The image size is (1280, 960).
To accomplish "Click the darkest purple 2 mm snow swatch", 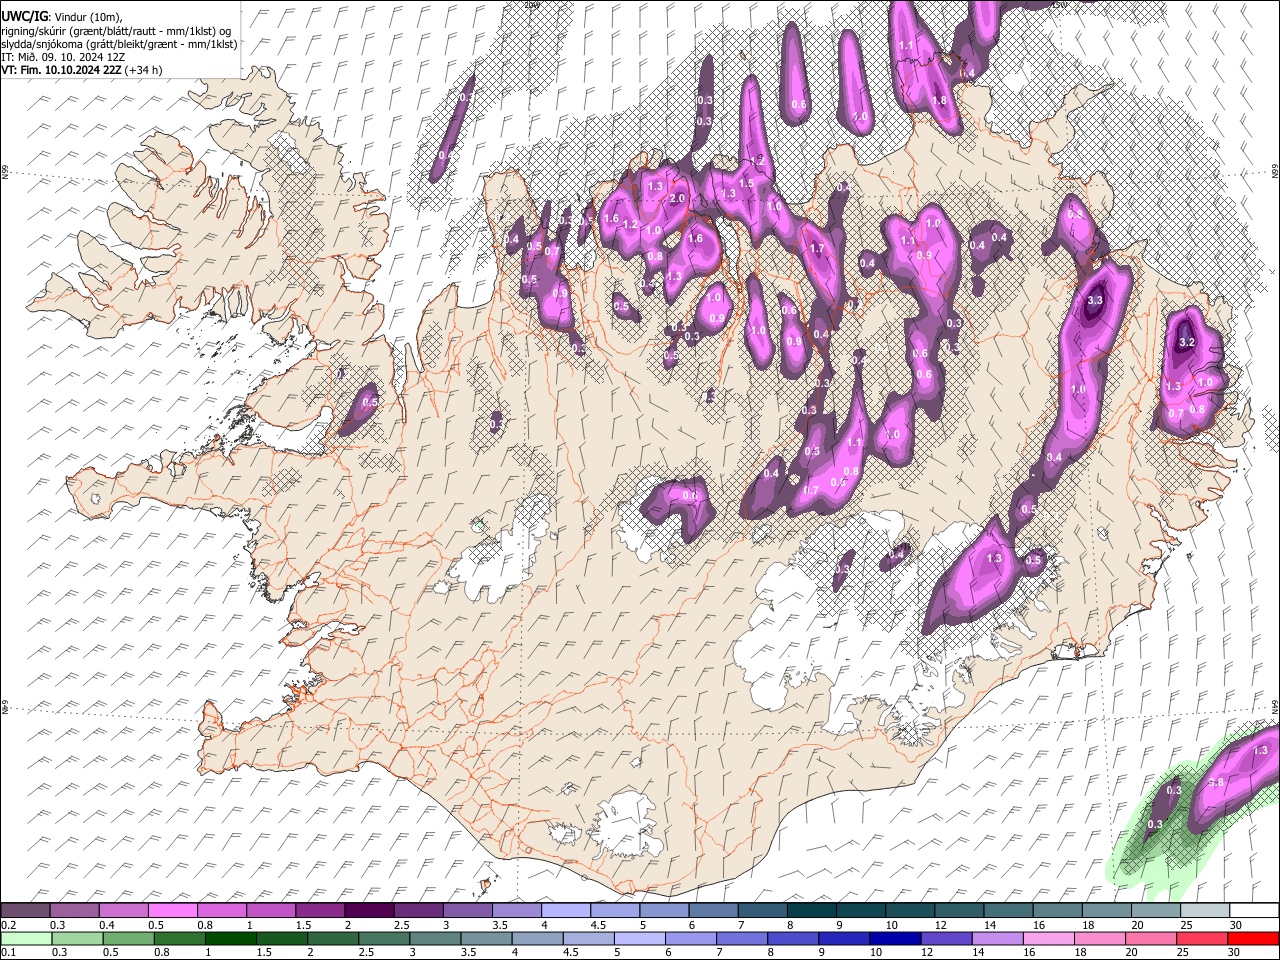I will click(369, 911).
